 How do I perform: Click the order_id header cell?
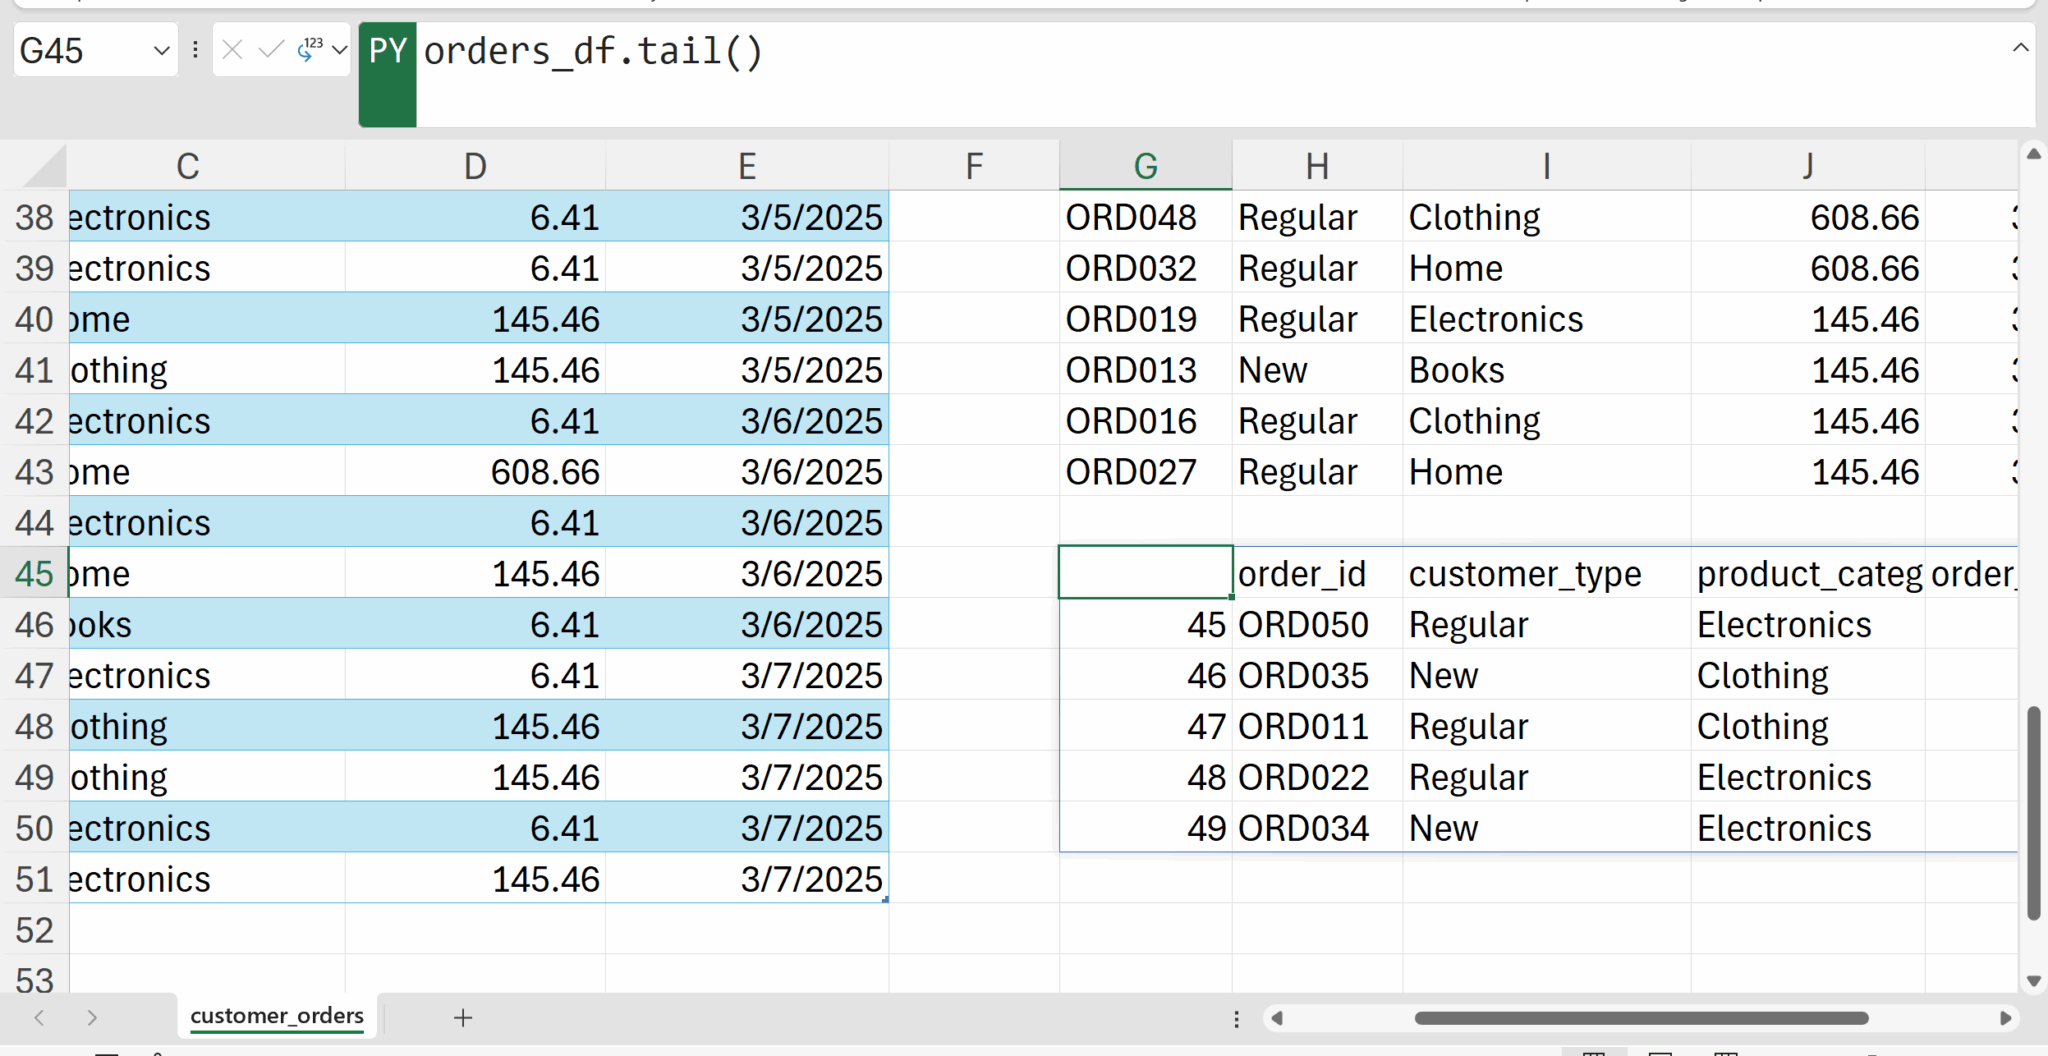pyautogui.click(x=1301, y=574)
